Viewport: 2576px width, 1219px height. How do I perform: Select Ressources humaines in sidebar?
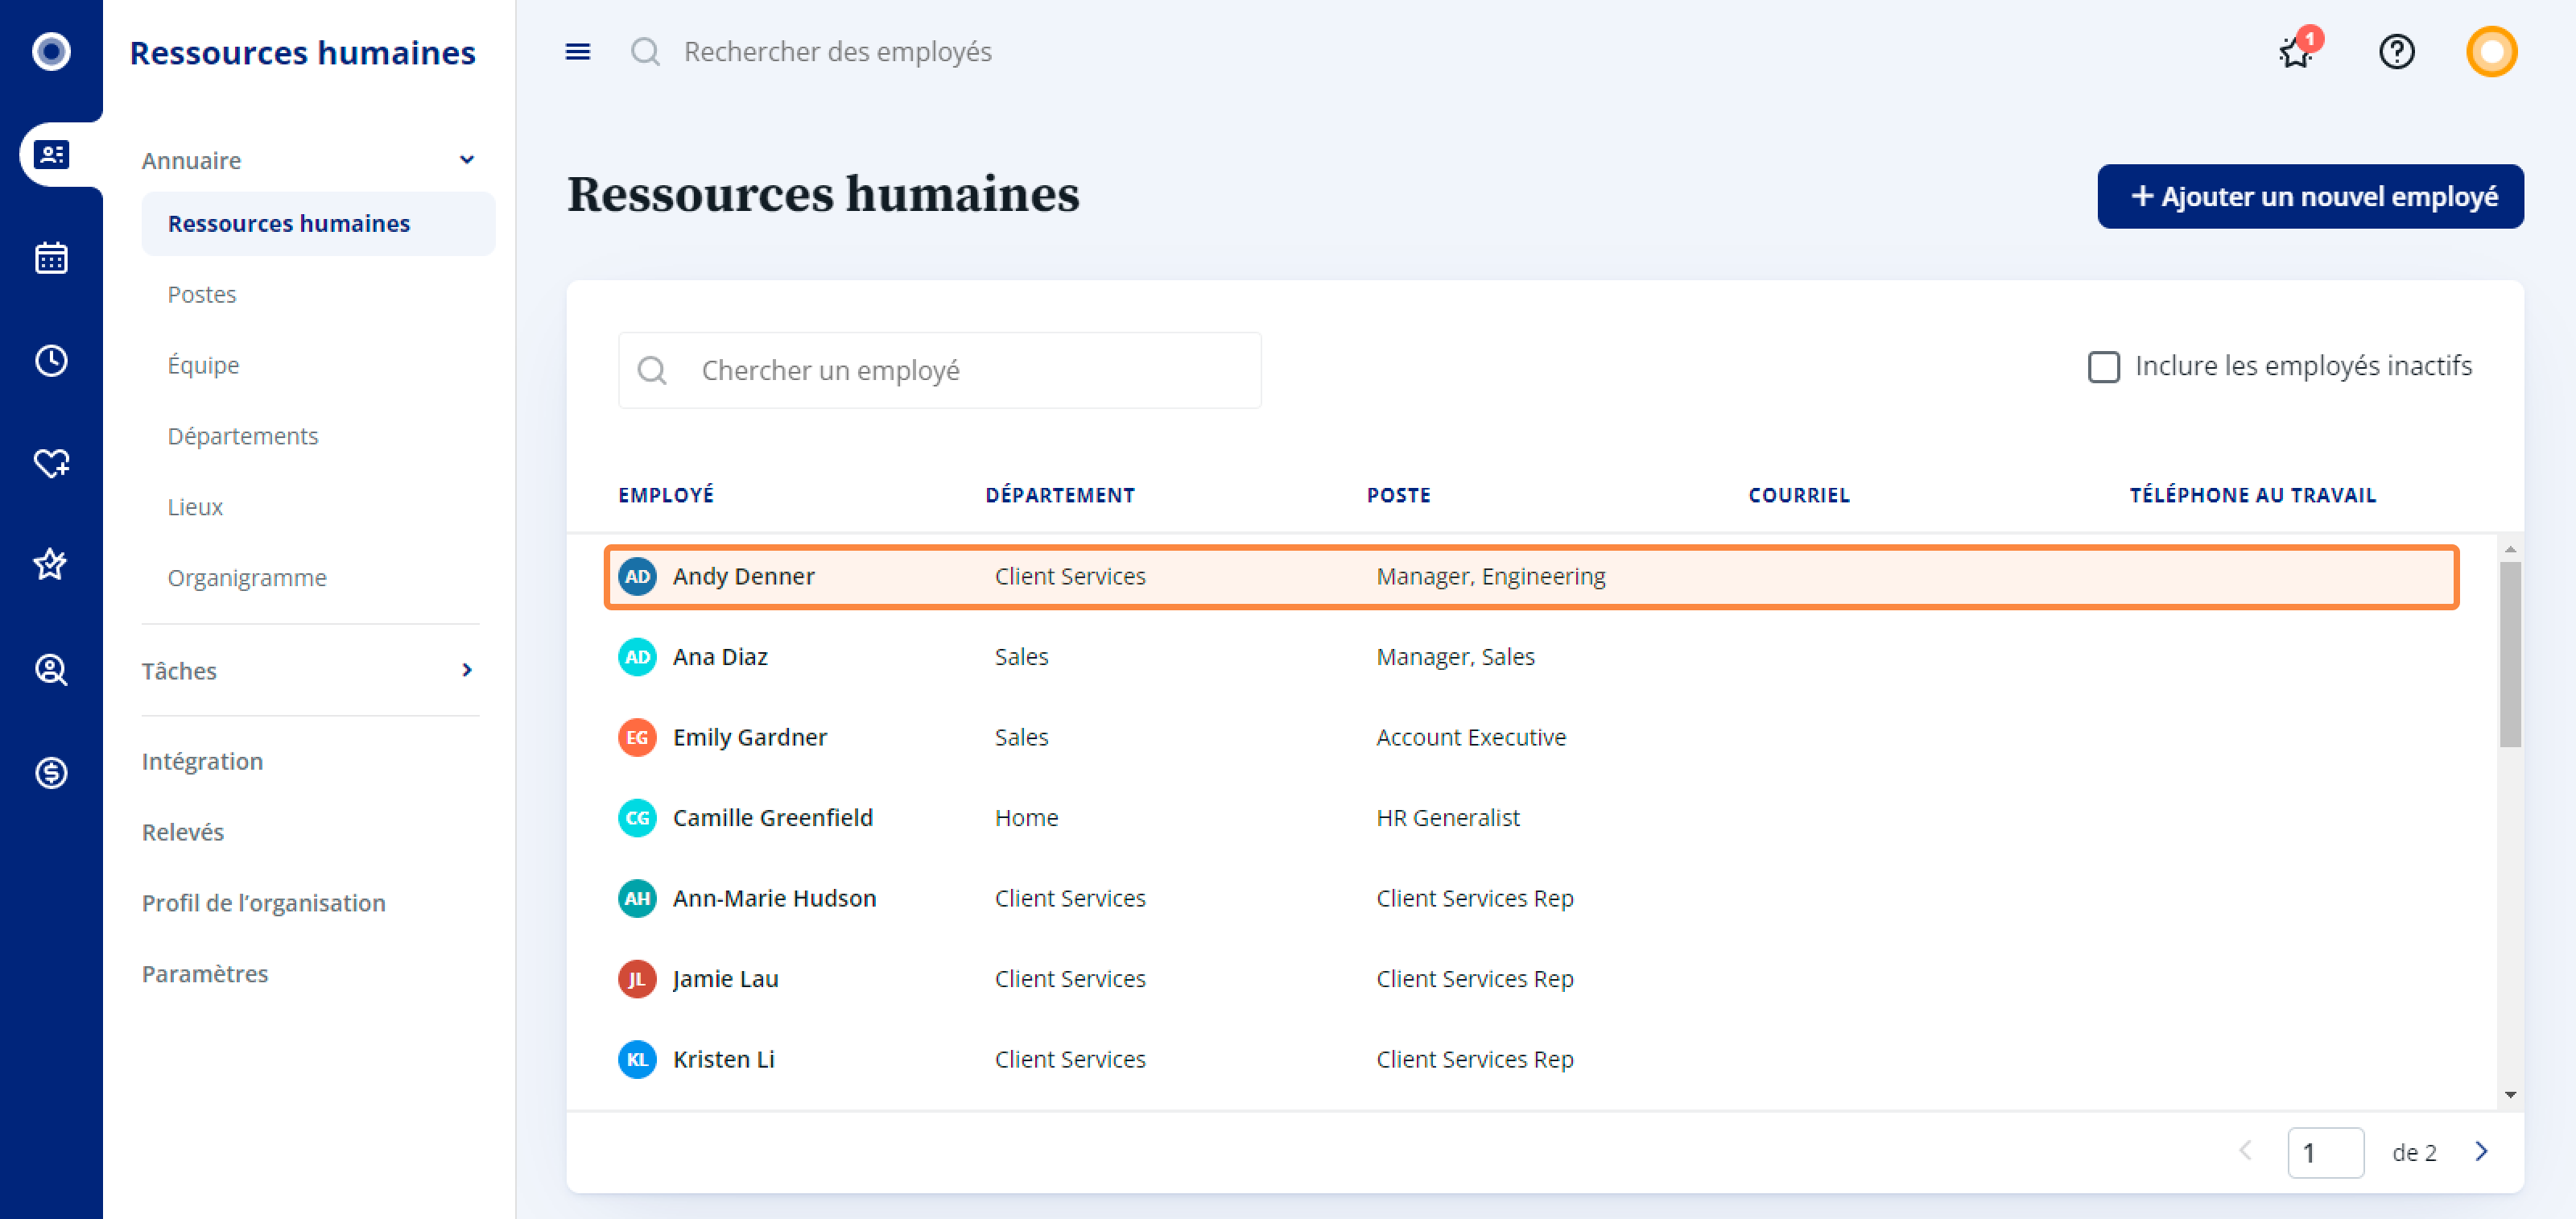pos(318,223)
